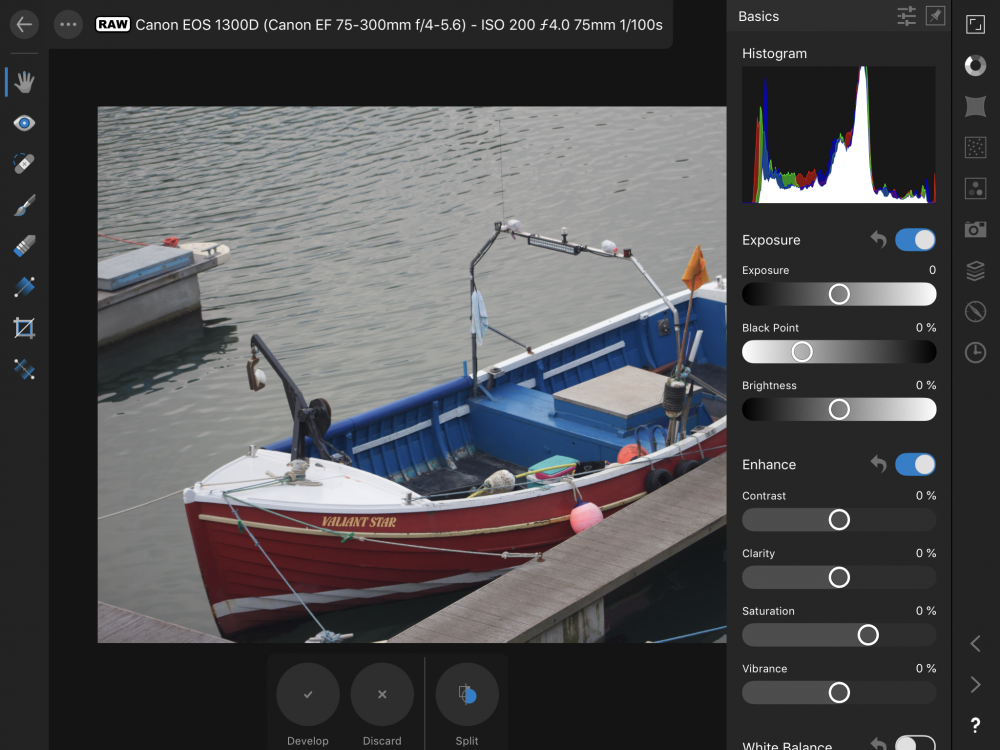Select the Blemish Removal tool
Screen dimensions: 1000x750
23,164
